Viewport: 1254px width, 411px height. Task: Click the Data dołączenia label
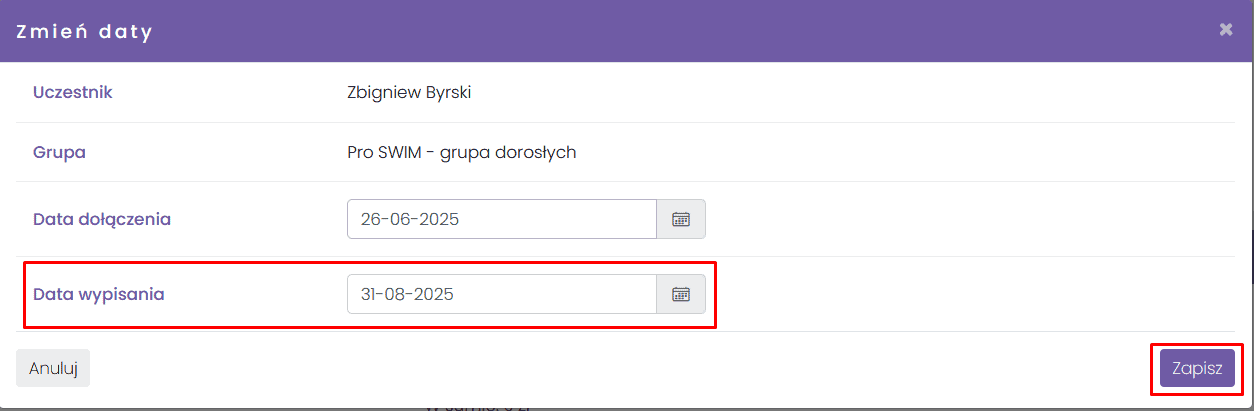coord(102,219)
